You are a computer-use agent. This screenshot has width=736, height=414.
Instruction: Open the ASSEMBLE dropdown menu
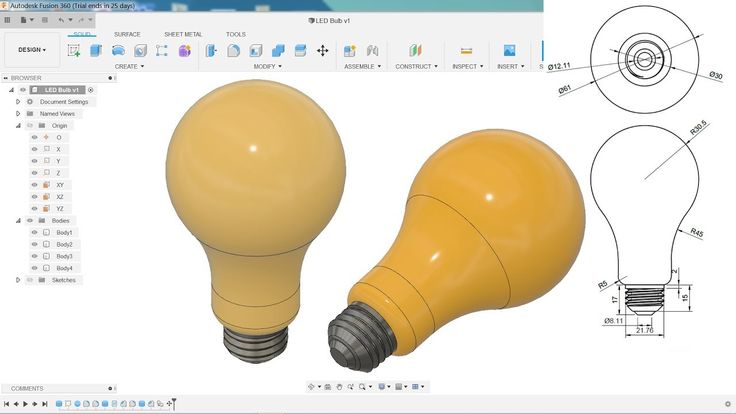(x=362, y=67)
